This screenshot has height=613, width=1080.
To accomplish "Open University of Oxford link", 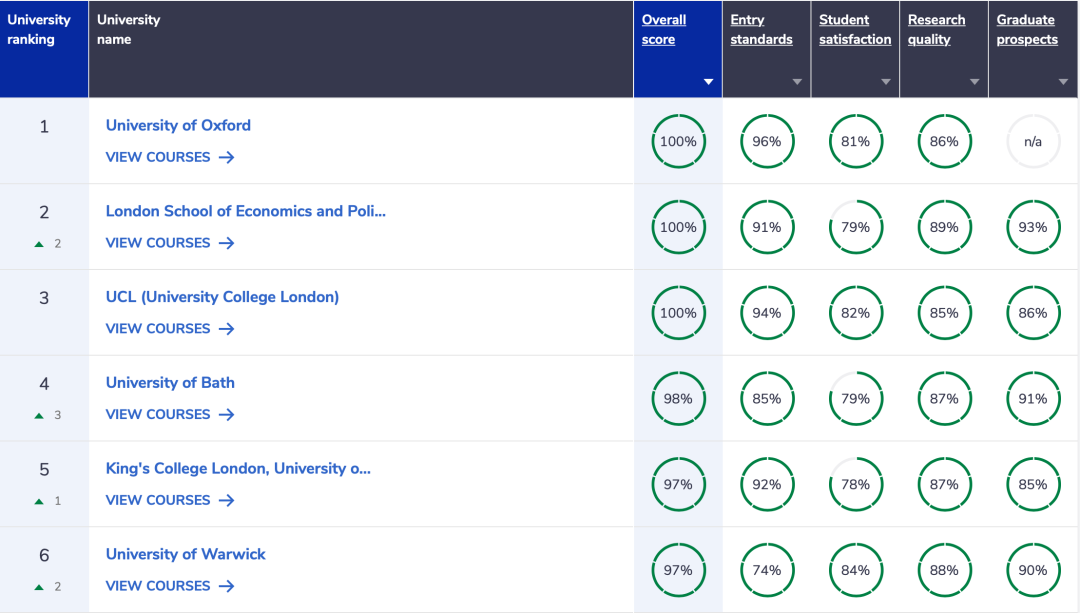I will pos(178,125).
